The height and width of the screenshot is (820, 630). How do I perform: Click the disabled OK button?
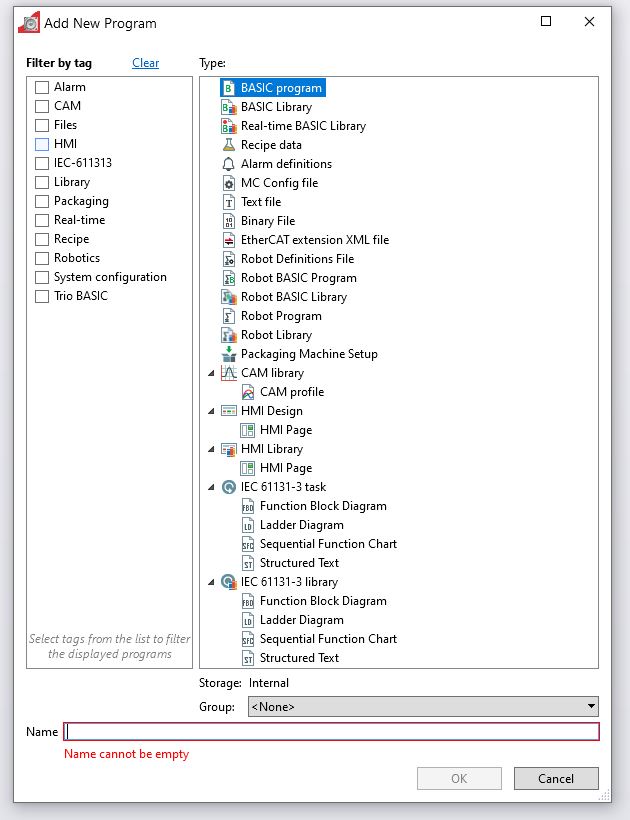tap(459, 779)
